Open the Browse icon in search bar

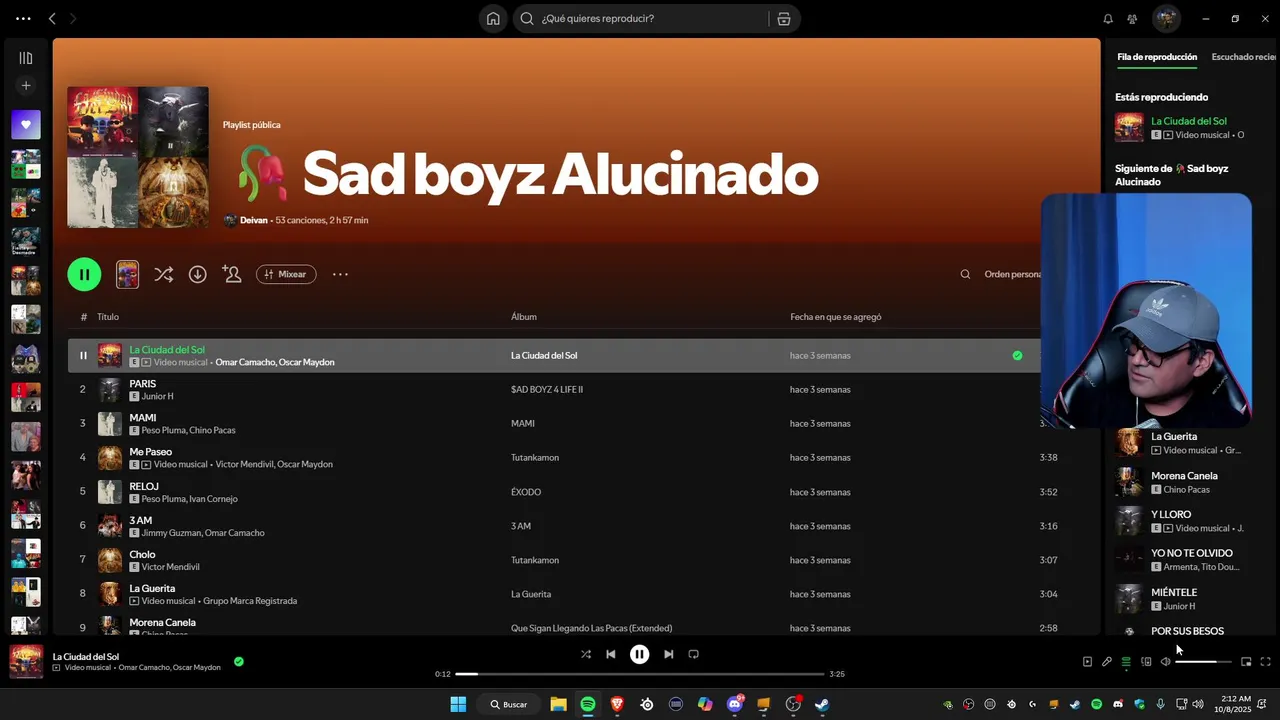point(784,18)
